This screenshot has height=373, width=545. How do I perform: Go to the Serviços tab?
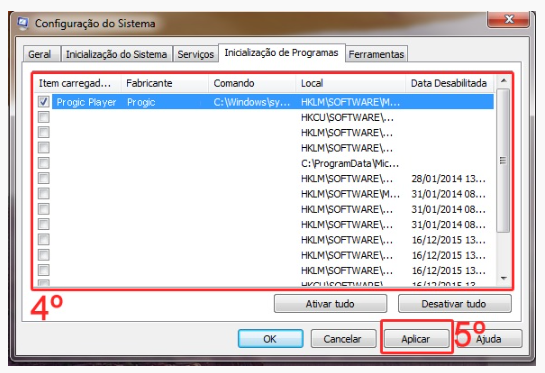(x=196, y=55)
